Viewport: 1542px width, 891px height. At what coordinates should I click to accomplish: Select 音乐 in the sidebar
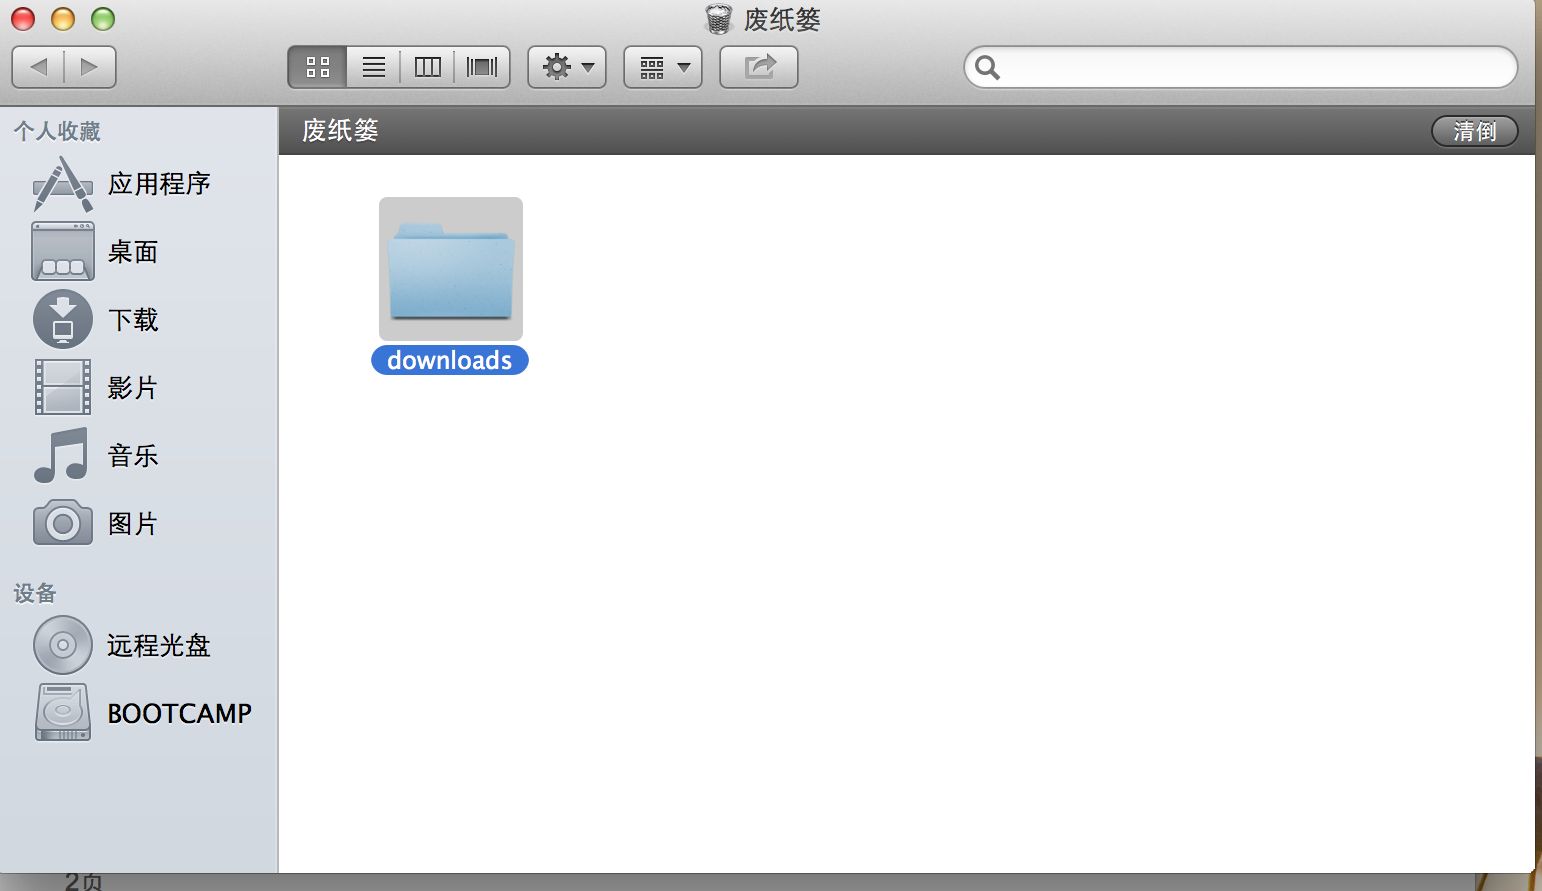click(x=132, y=456)
